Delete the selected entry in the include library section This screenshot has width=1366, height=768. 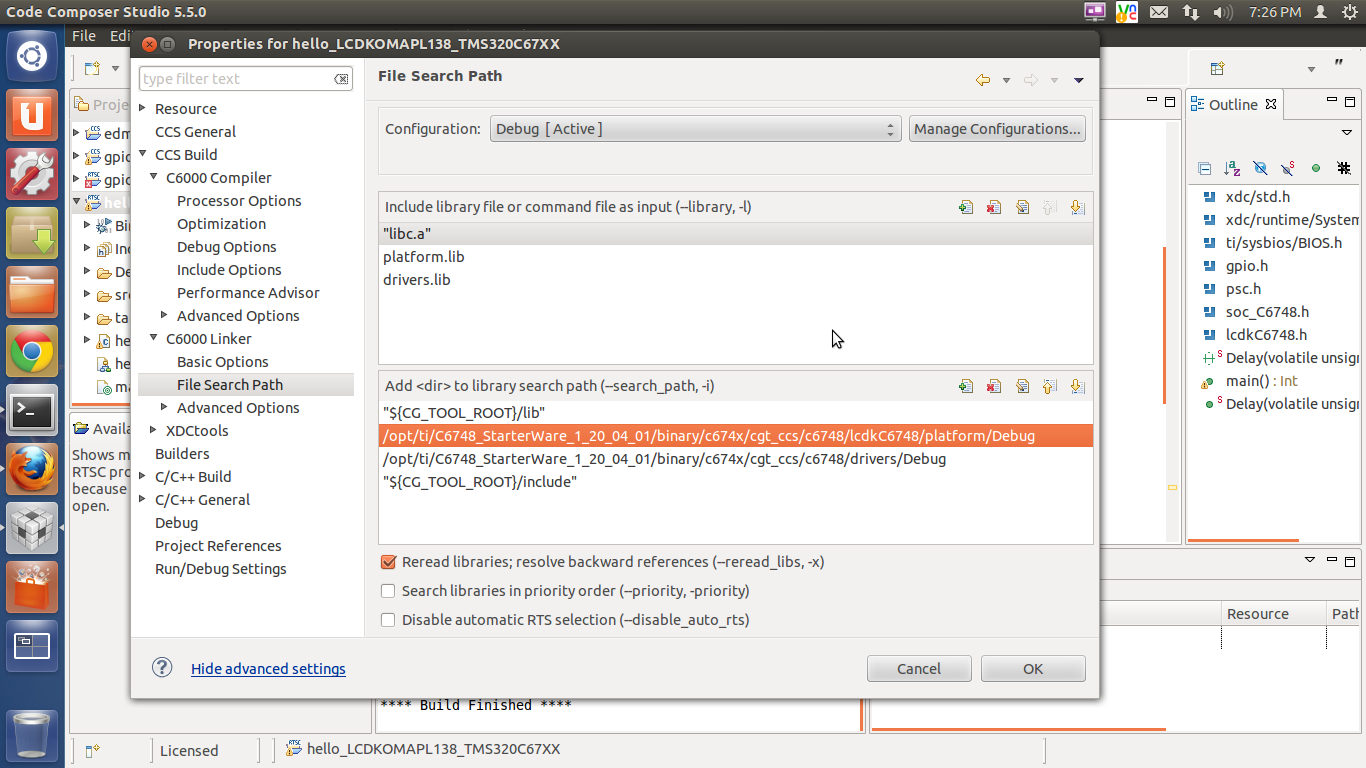994,207
